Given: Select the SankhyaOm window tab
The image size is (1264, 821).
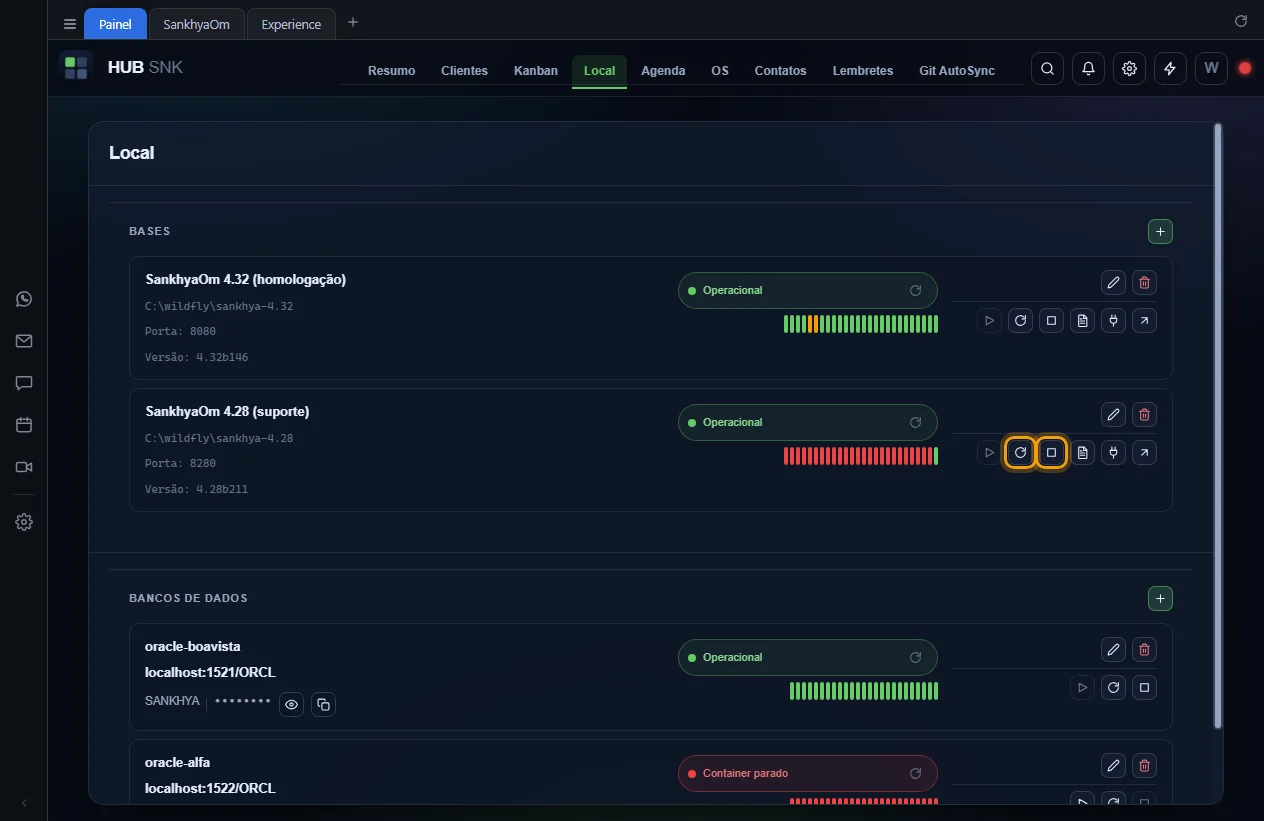Looking at the screenshot, I should pos(197,24).
